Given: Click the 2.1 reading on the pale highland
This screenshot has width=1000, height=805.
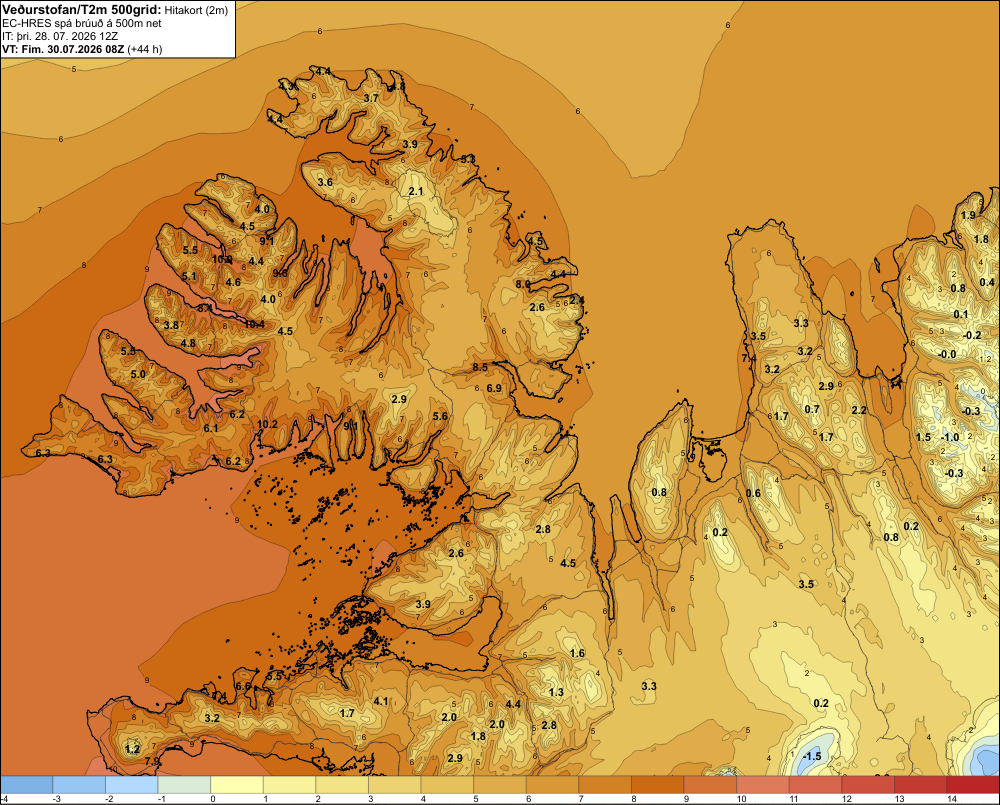Looking at the screenshot, I should click(x=416, y=191).
